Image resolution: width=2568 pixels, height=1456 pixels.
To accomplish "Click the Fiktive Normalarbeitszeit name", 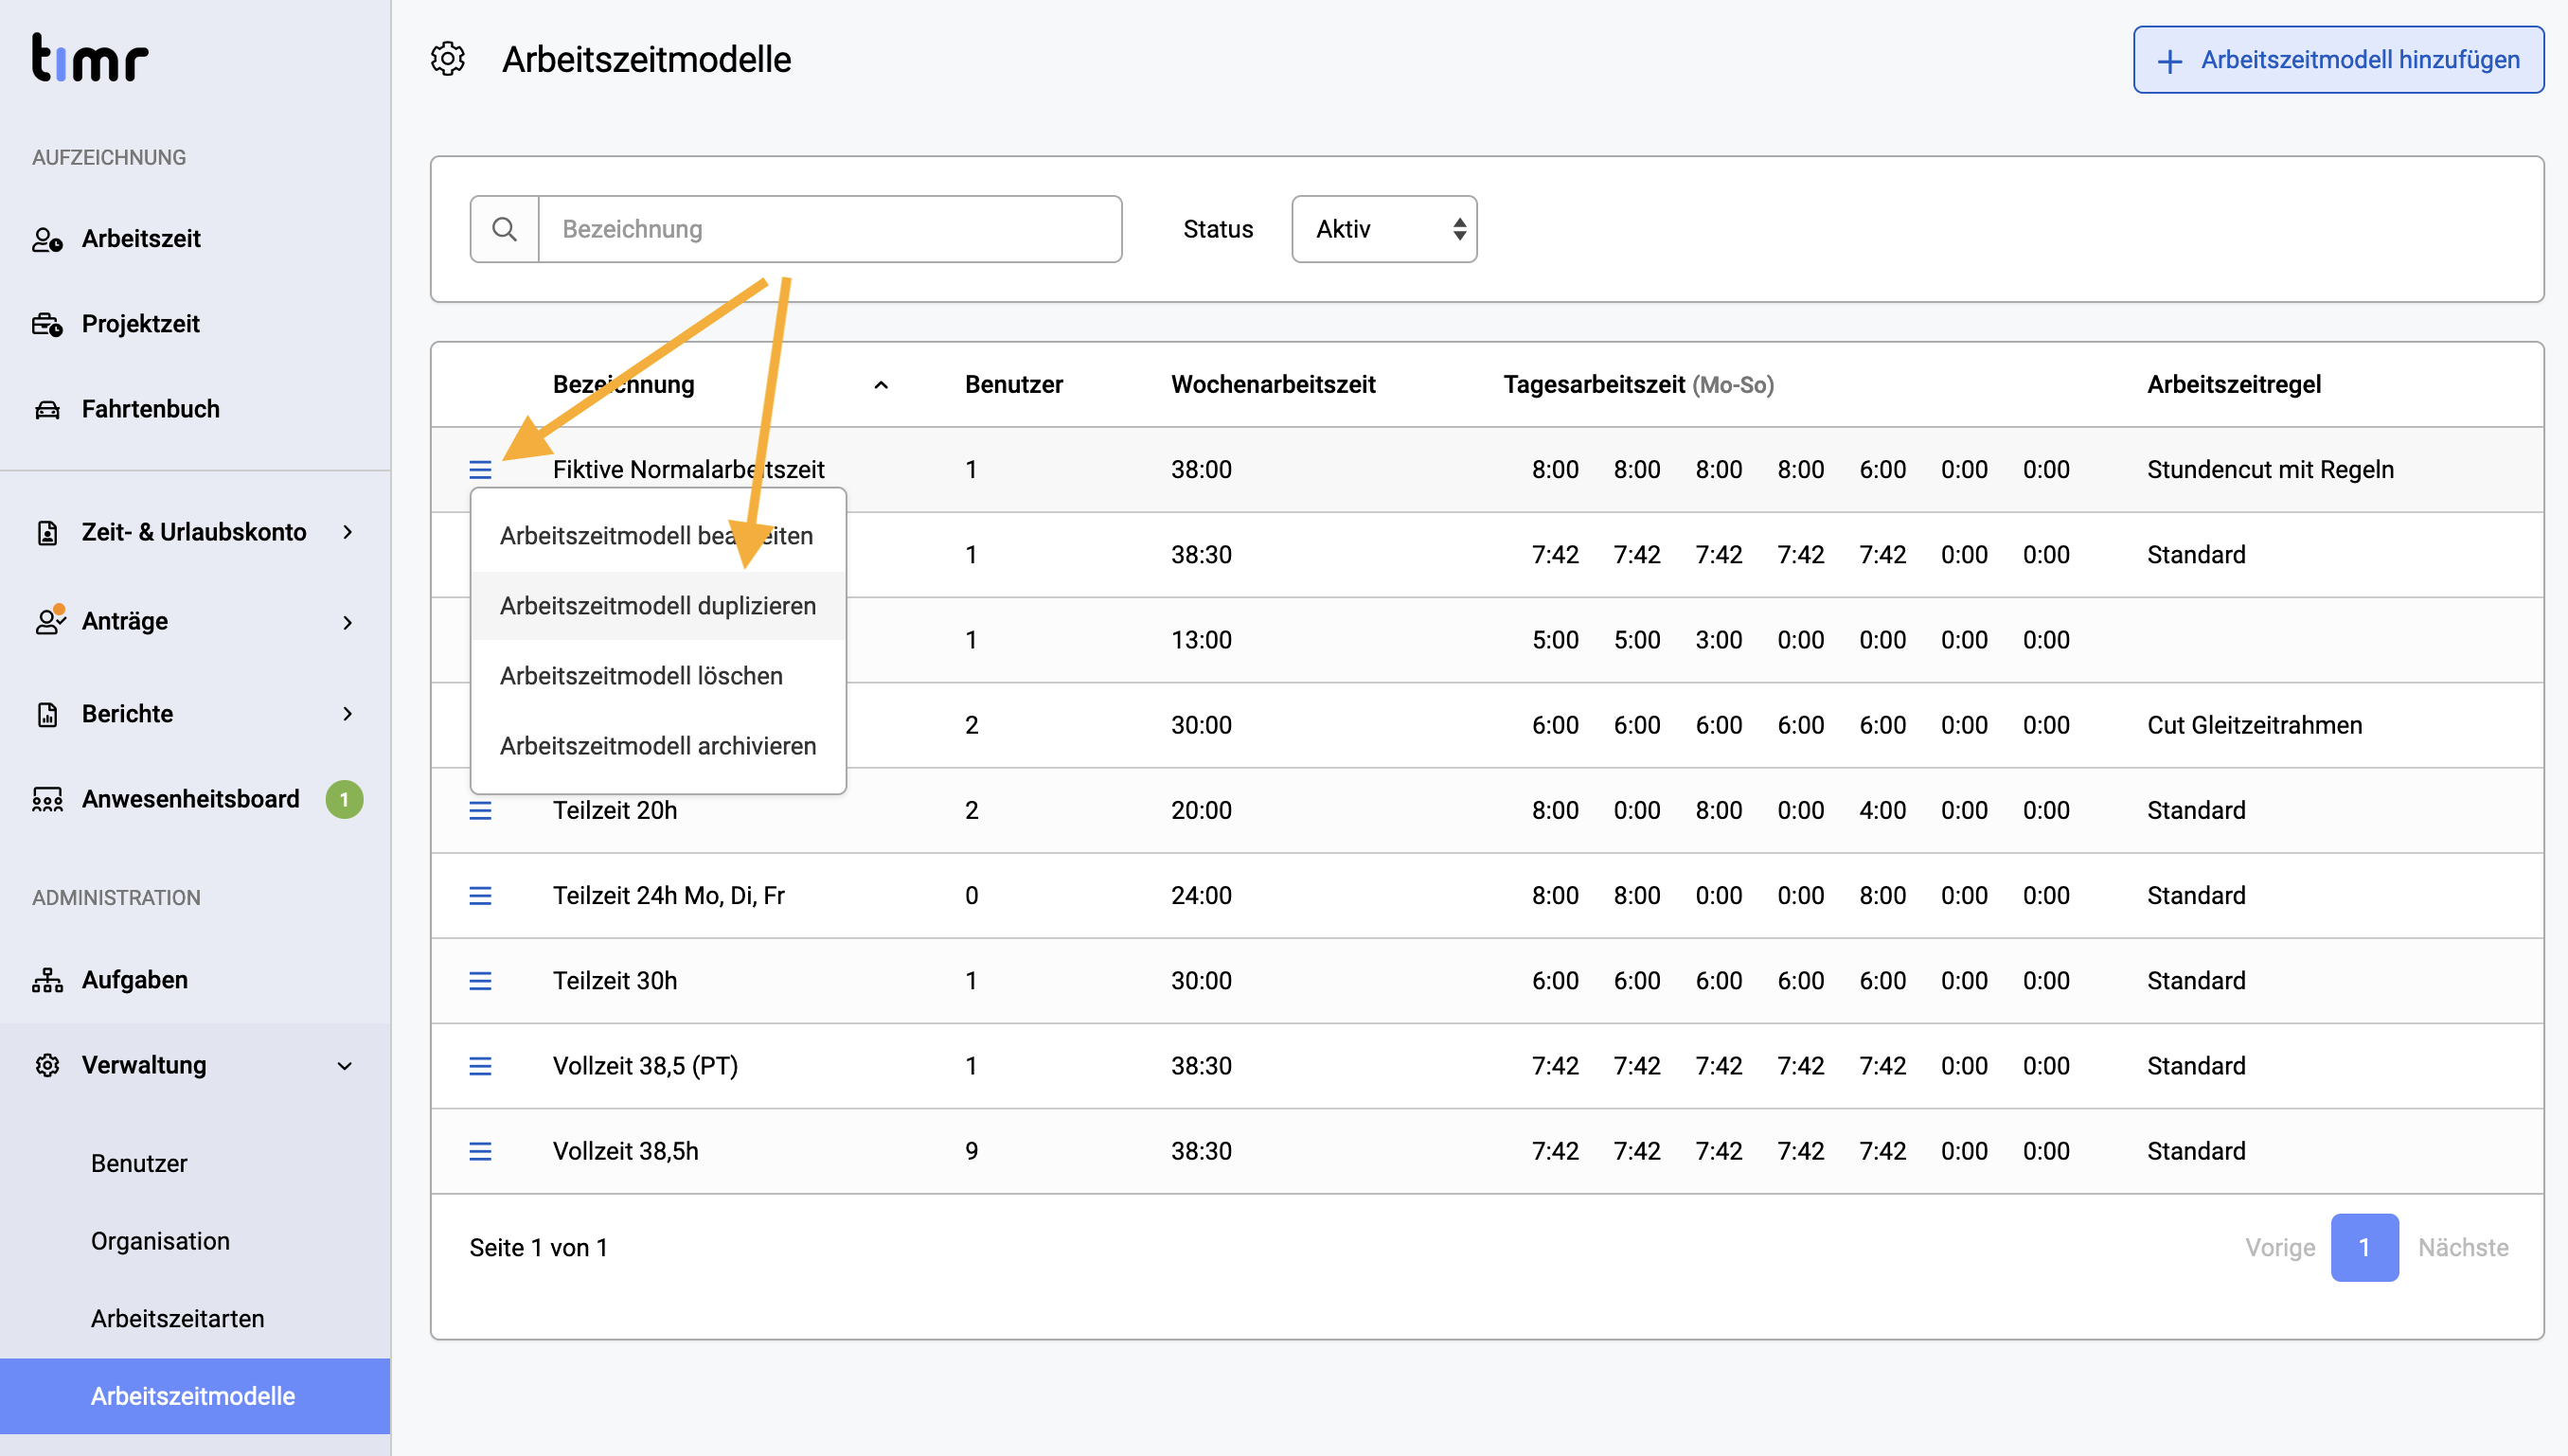I will pyautogui.click(x=689, y=470).
